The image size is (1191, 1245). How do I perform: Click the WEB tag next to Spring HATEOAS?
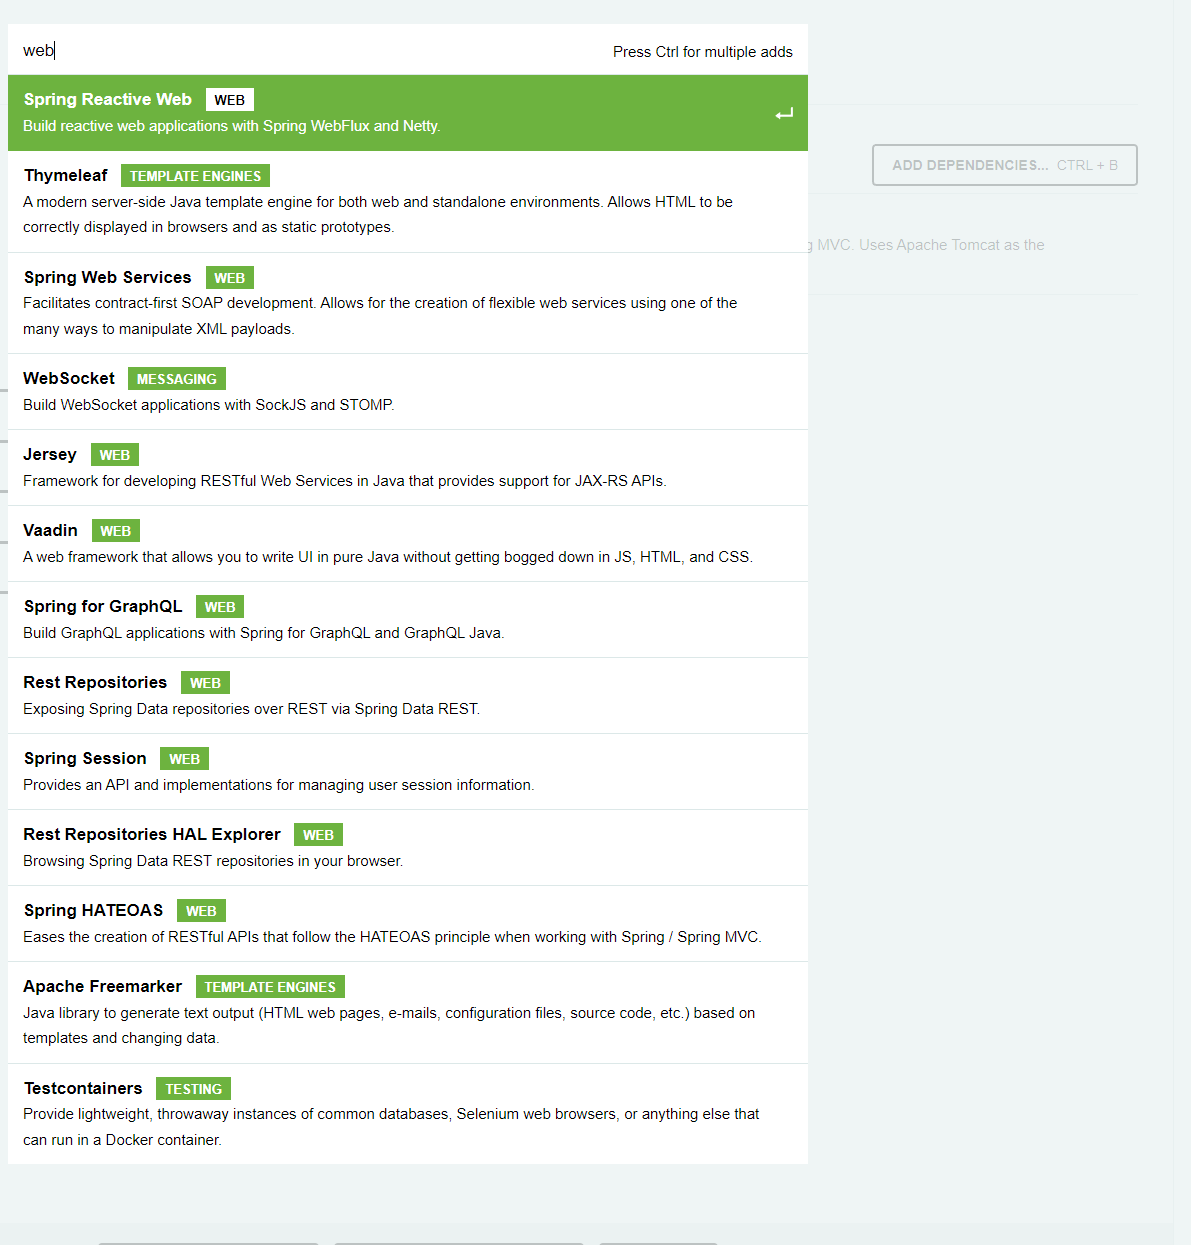(x=201, y=911)
